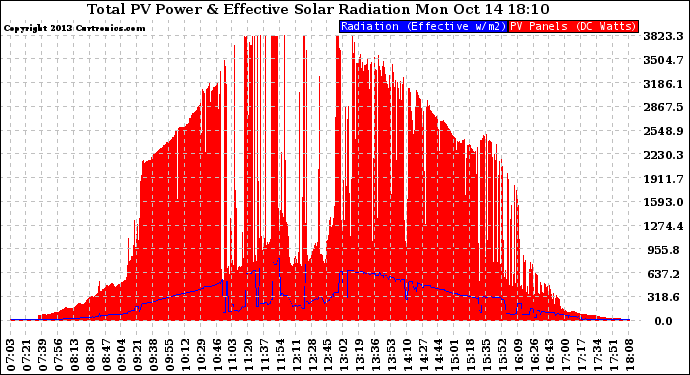Click x-axis time label 08:47

tap(106, 355)
